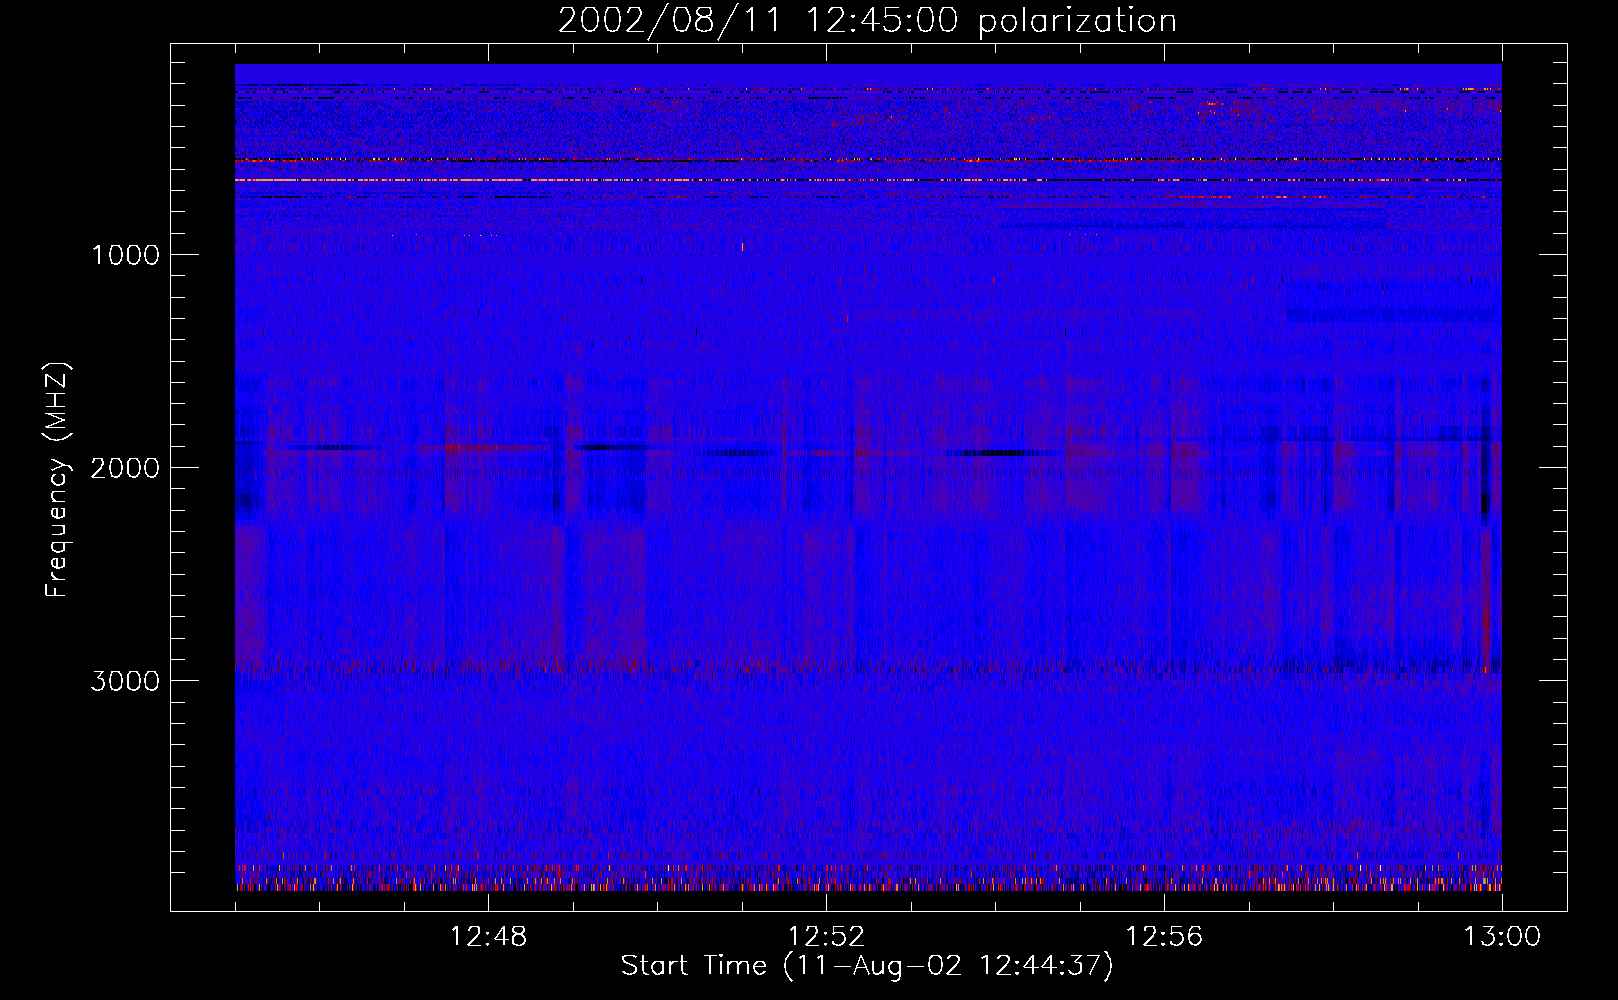This screenshot has width=1618, height=1000.
Task: Click the 'Frequency (MHZ)' axis label
Action: pyautogui.click(x=57, y=480)
